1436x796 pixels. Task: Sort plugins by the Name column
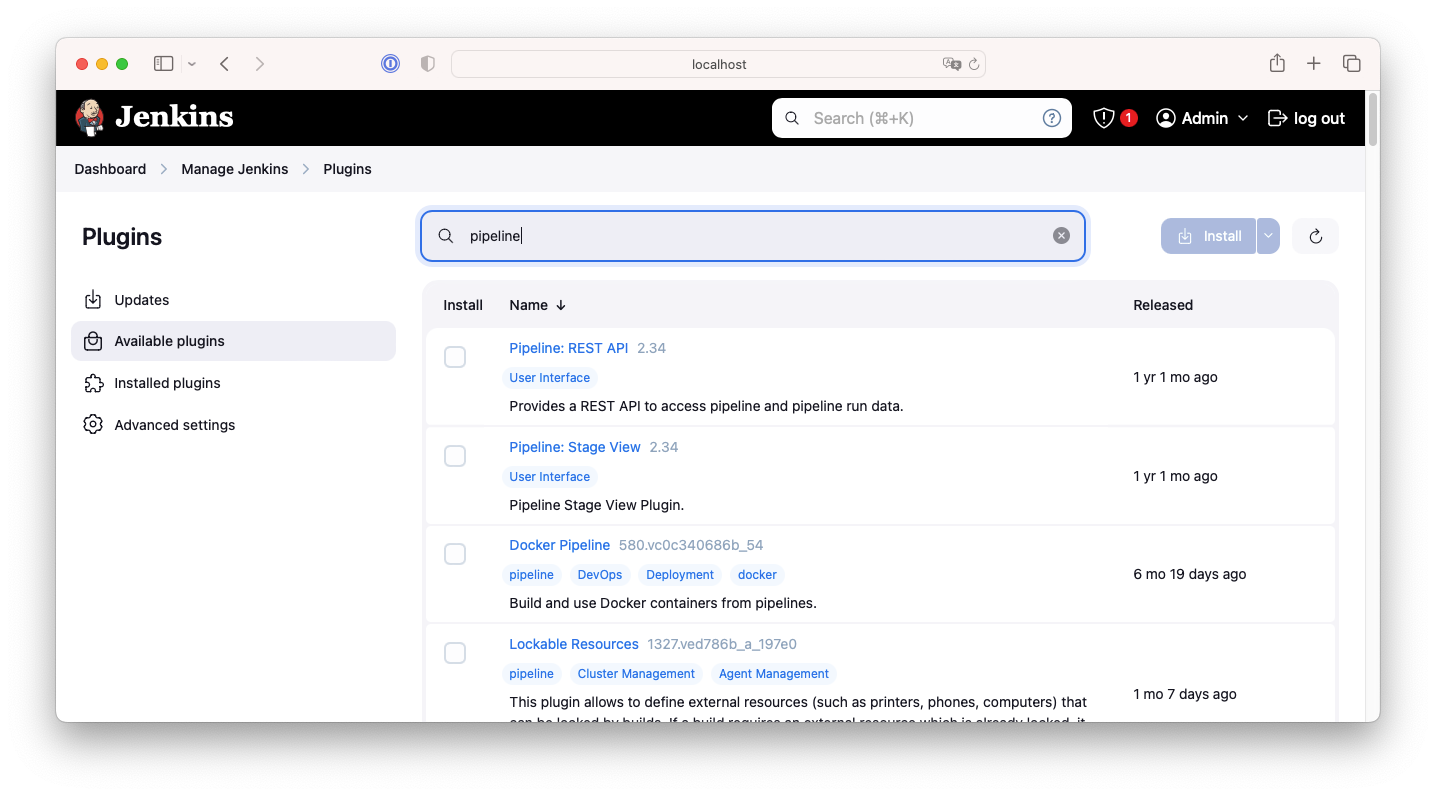click(x=538, y=305)
